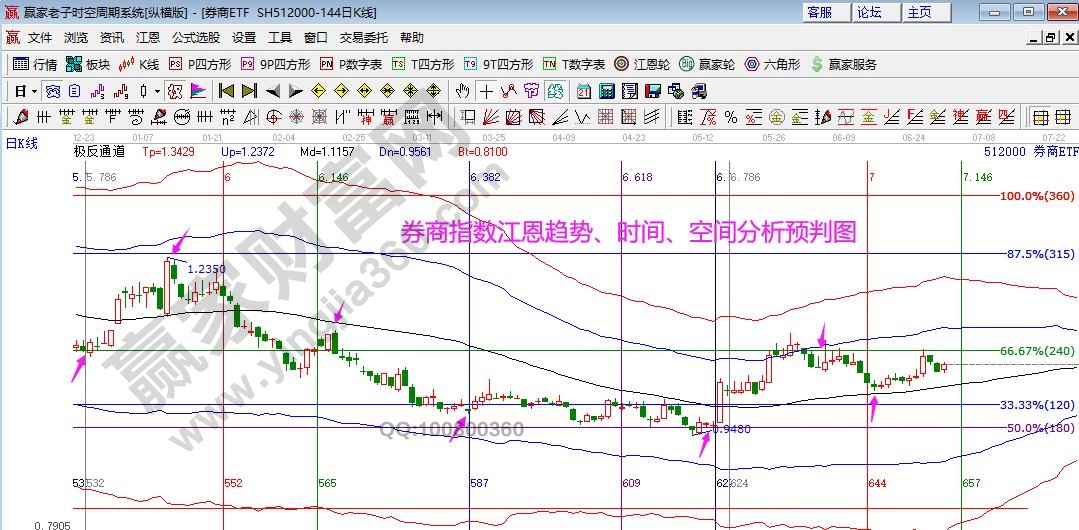Open the 文件 menu
The width and height of the screenshot is (1079, 530).
click(x=40, y=38)
